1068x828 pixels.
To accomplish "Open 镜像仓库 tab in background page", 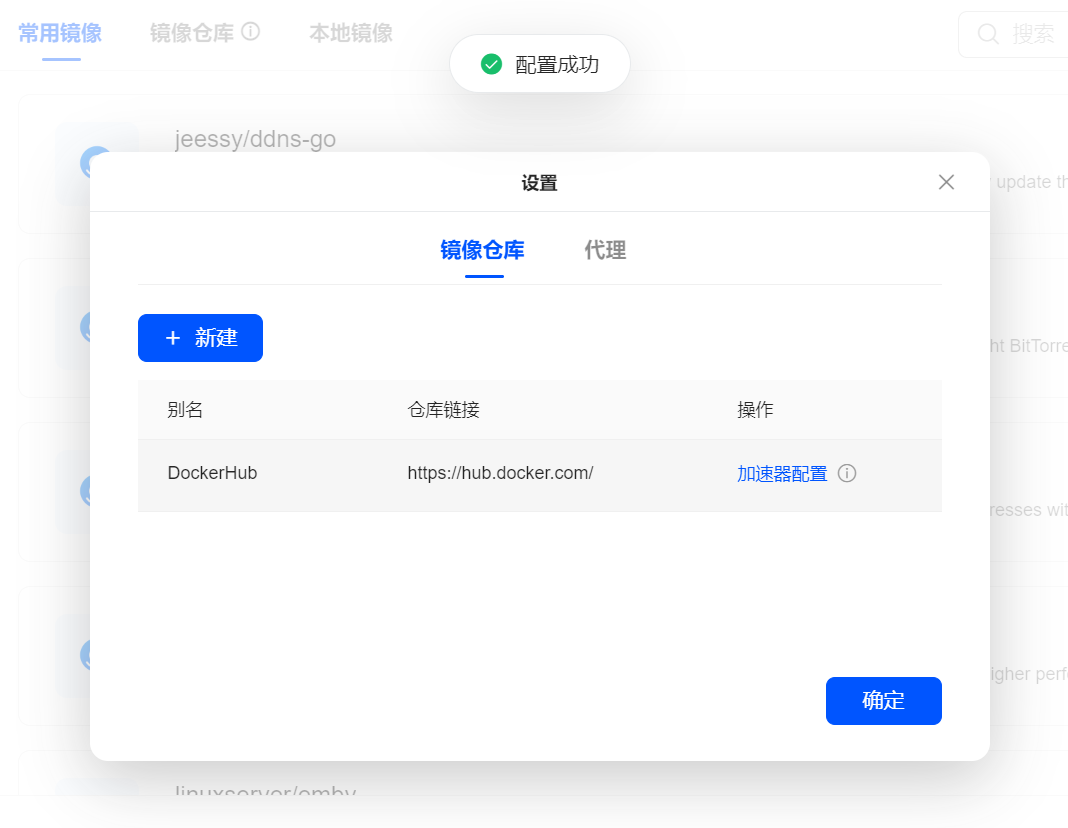I will [192, 33].
